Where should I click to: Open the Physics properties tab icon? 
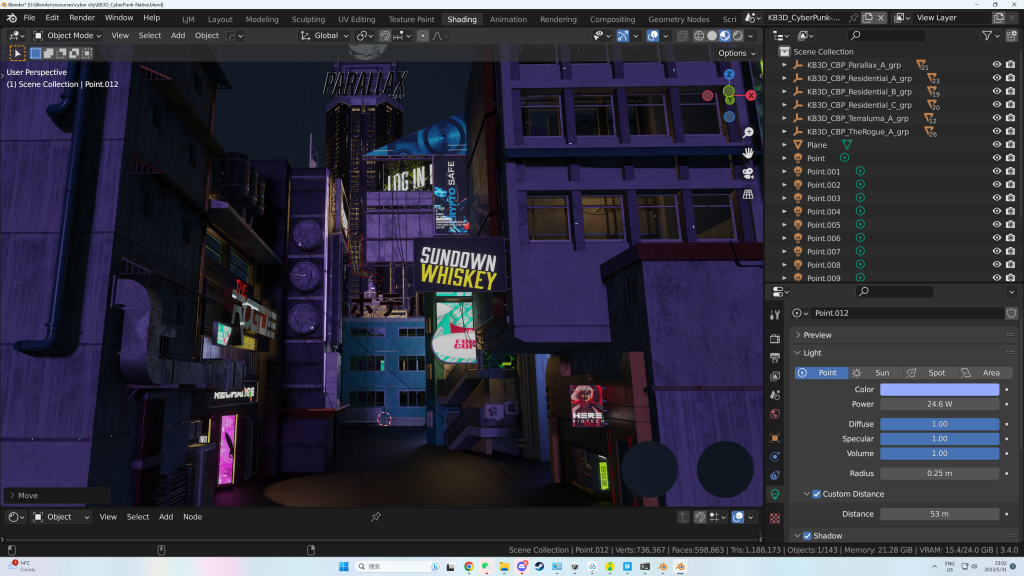pos(775,456)
